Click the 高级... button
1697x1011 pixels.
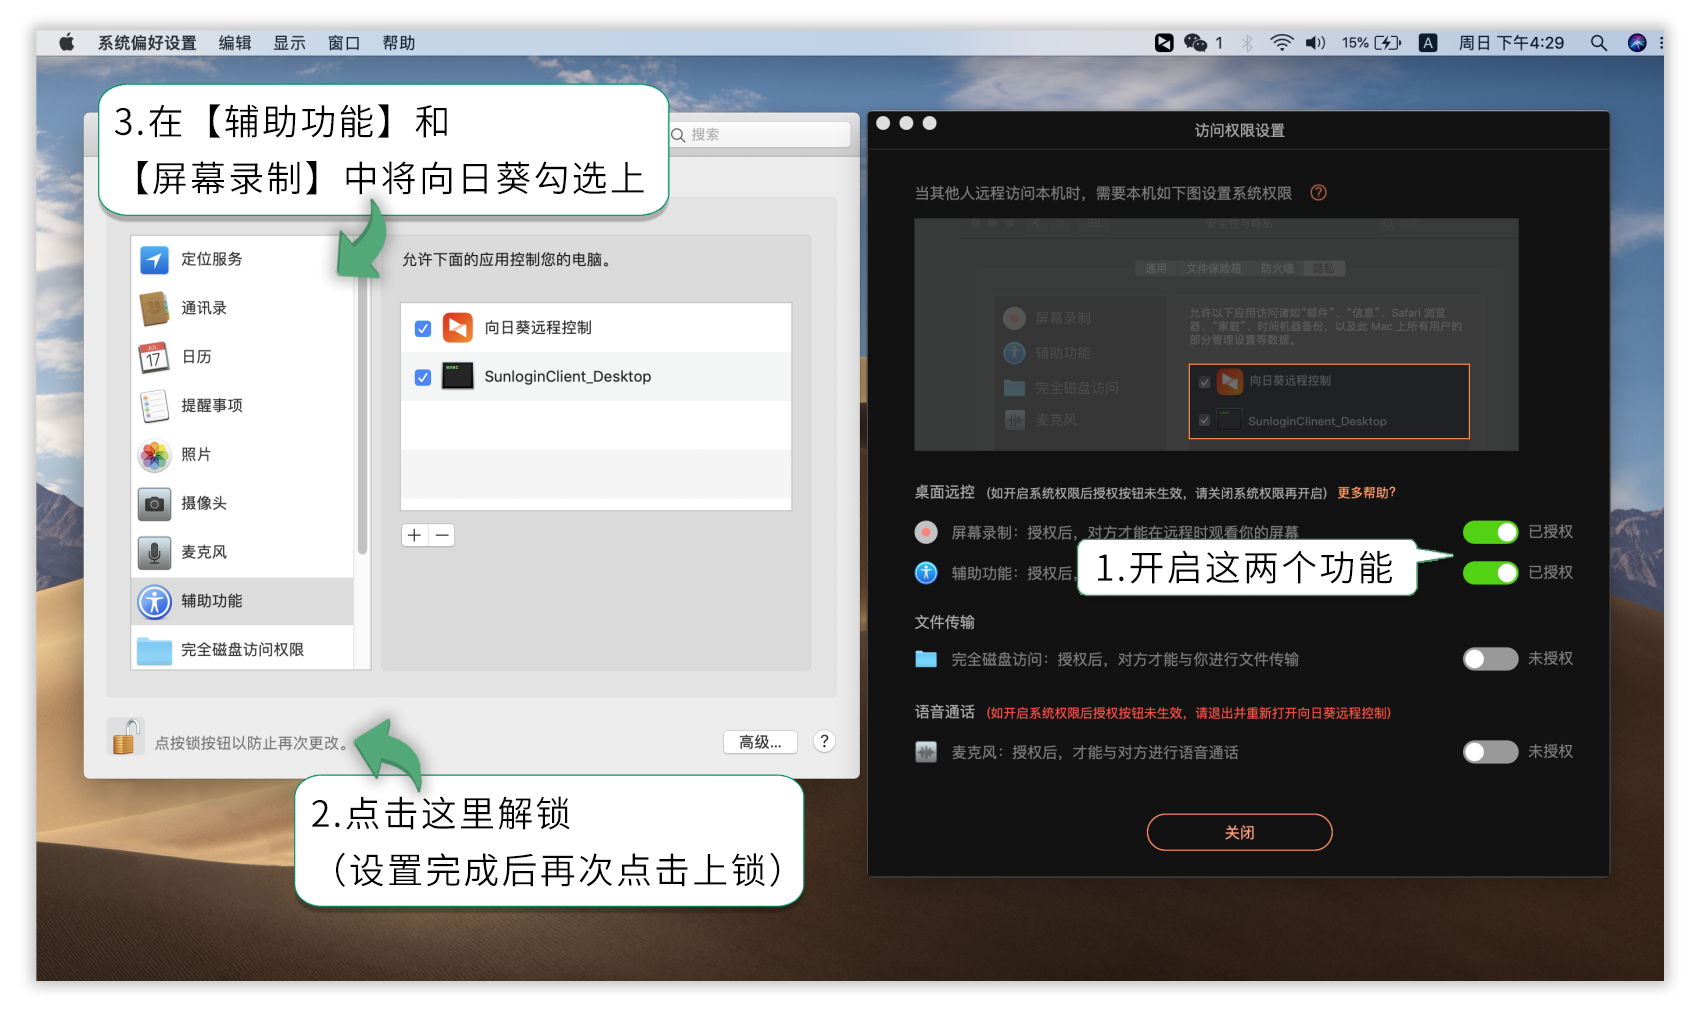click(x=760, y=742)
